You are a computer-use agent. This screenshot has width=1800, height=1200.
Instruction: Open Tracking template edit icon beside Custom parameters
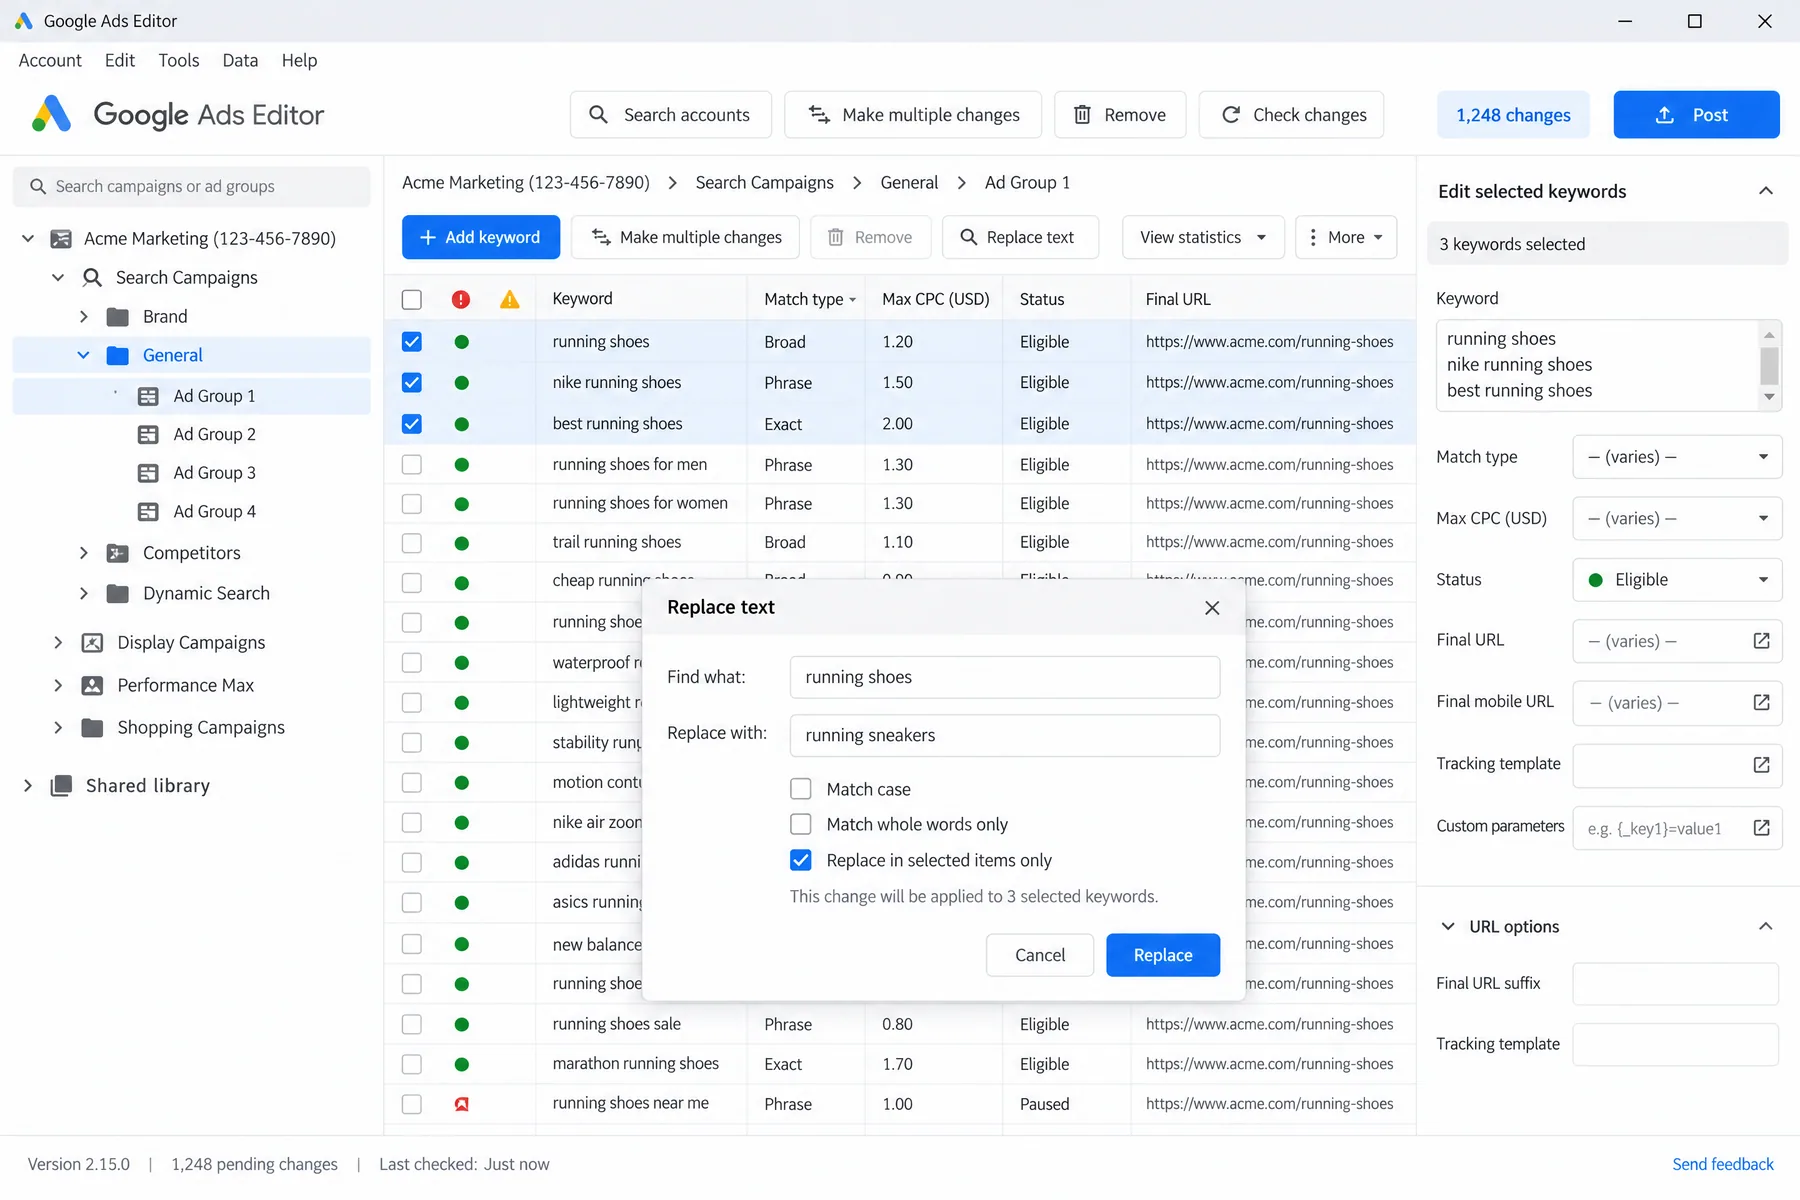[1761, 765]
